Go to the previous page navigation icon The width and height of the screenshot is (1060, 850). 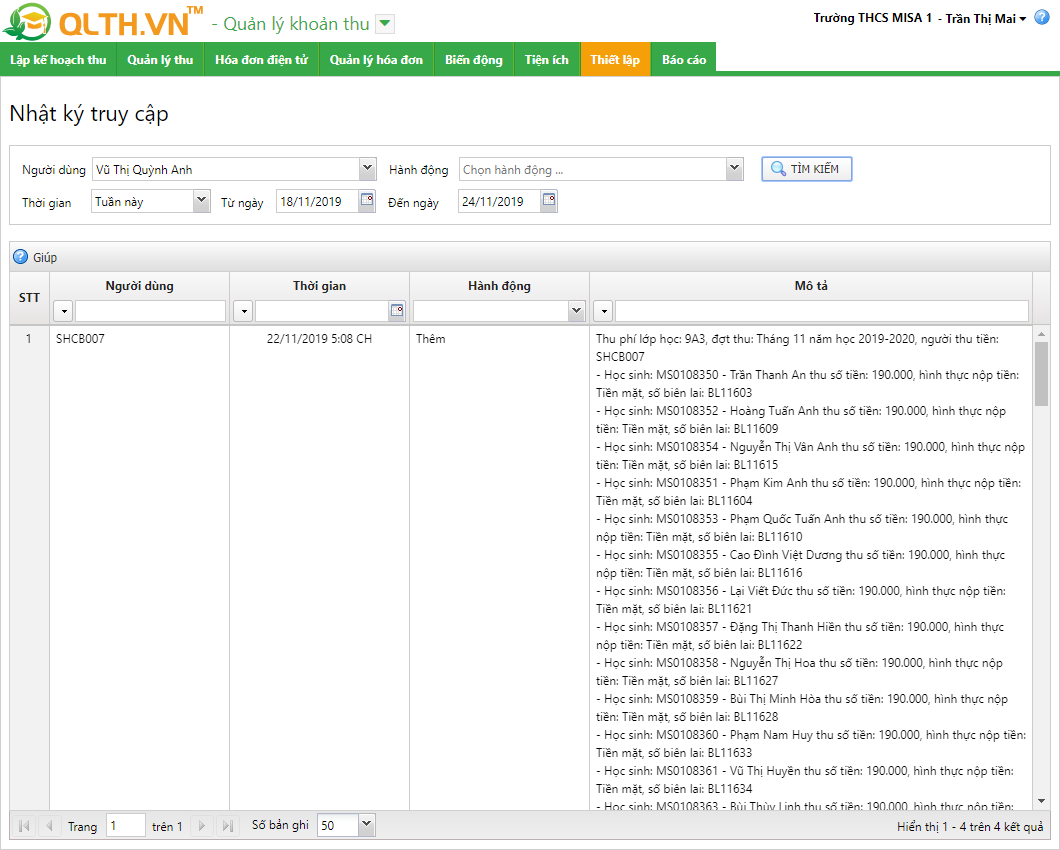(49, 826)
